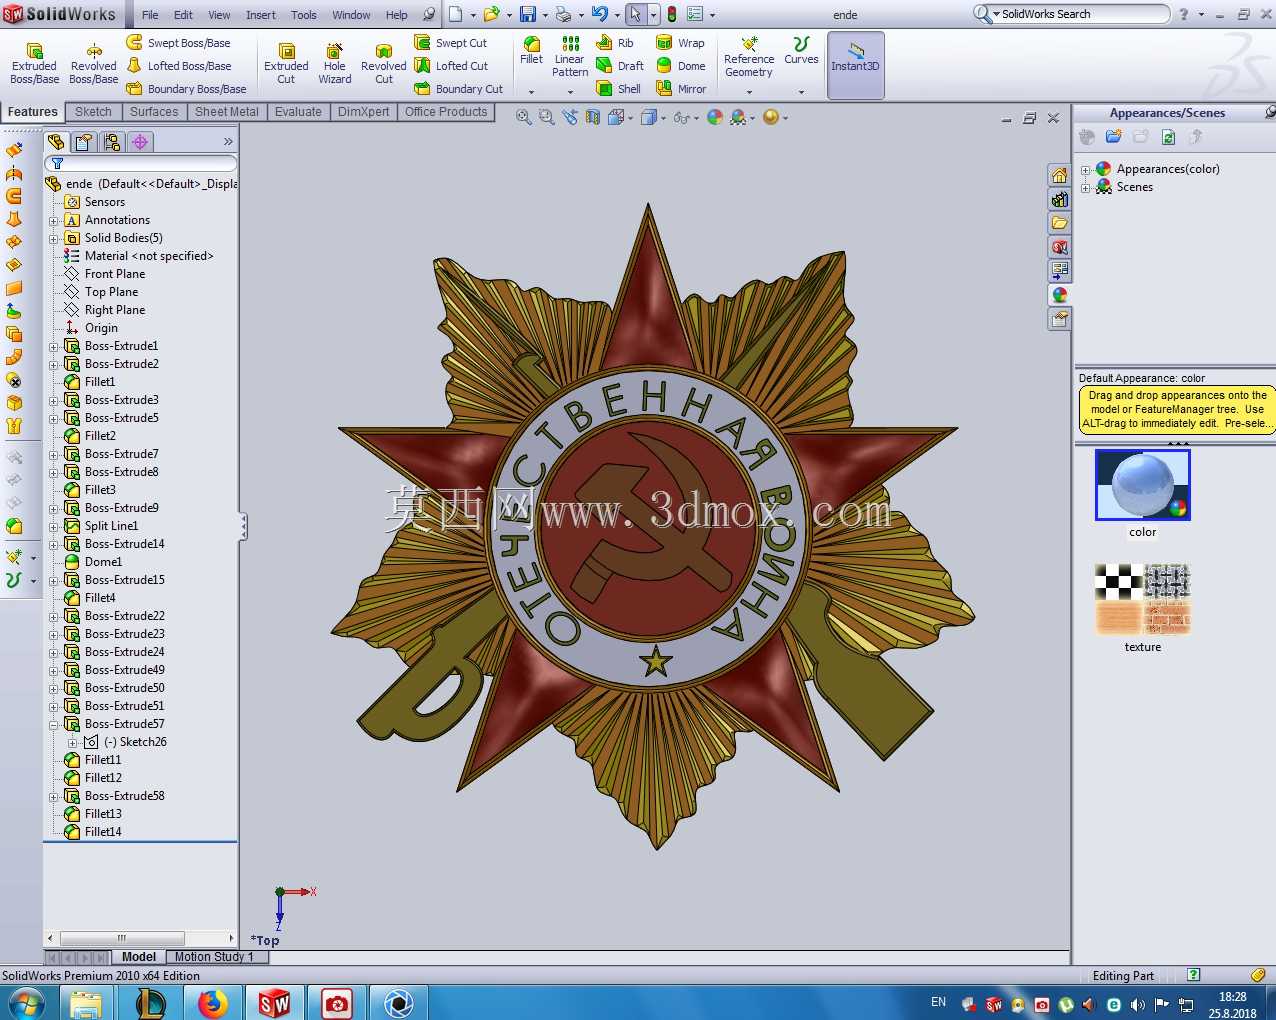Click the Lofted Cut command
The height and width of the screenshot is (1020, 1276).
[x=451, y=66]
